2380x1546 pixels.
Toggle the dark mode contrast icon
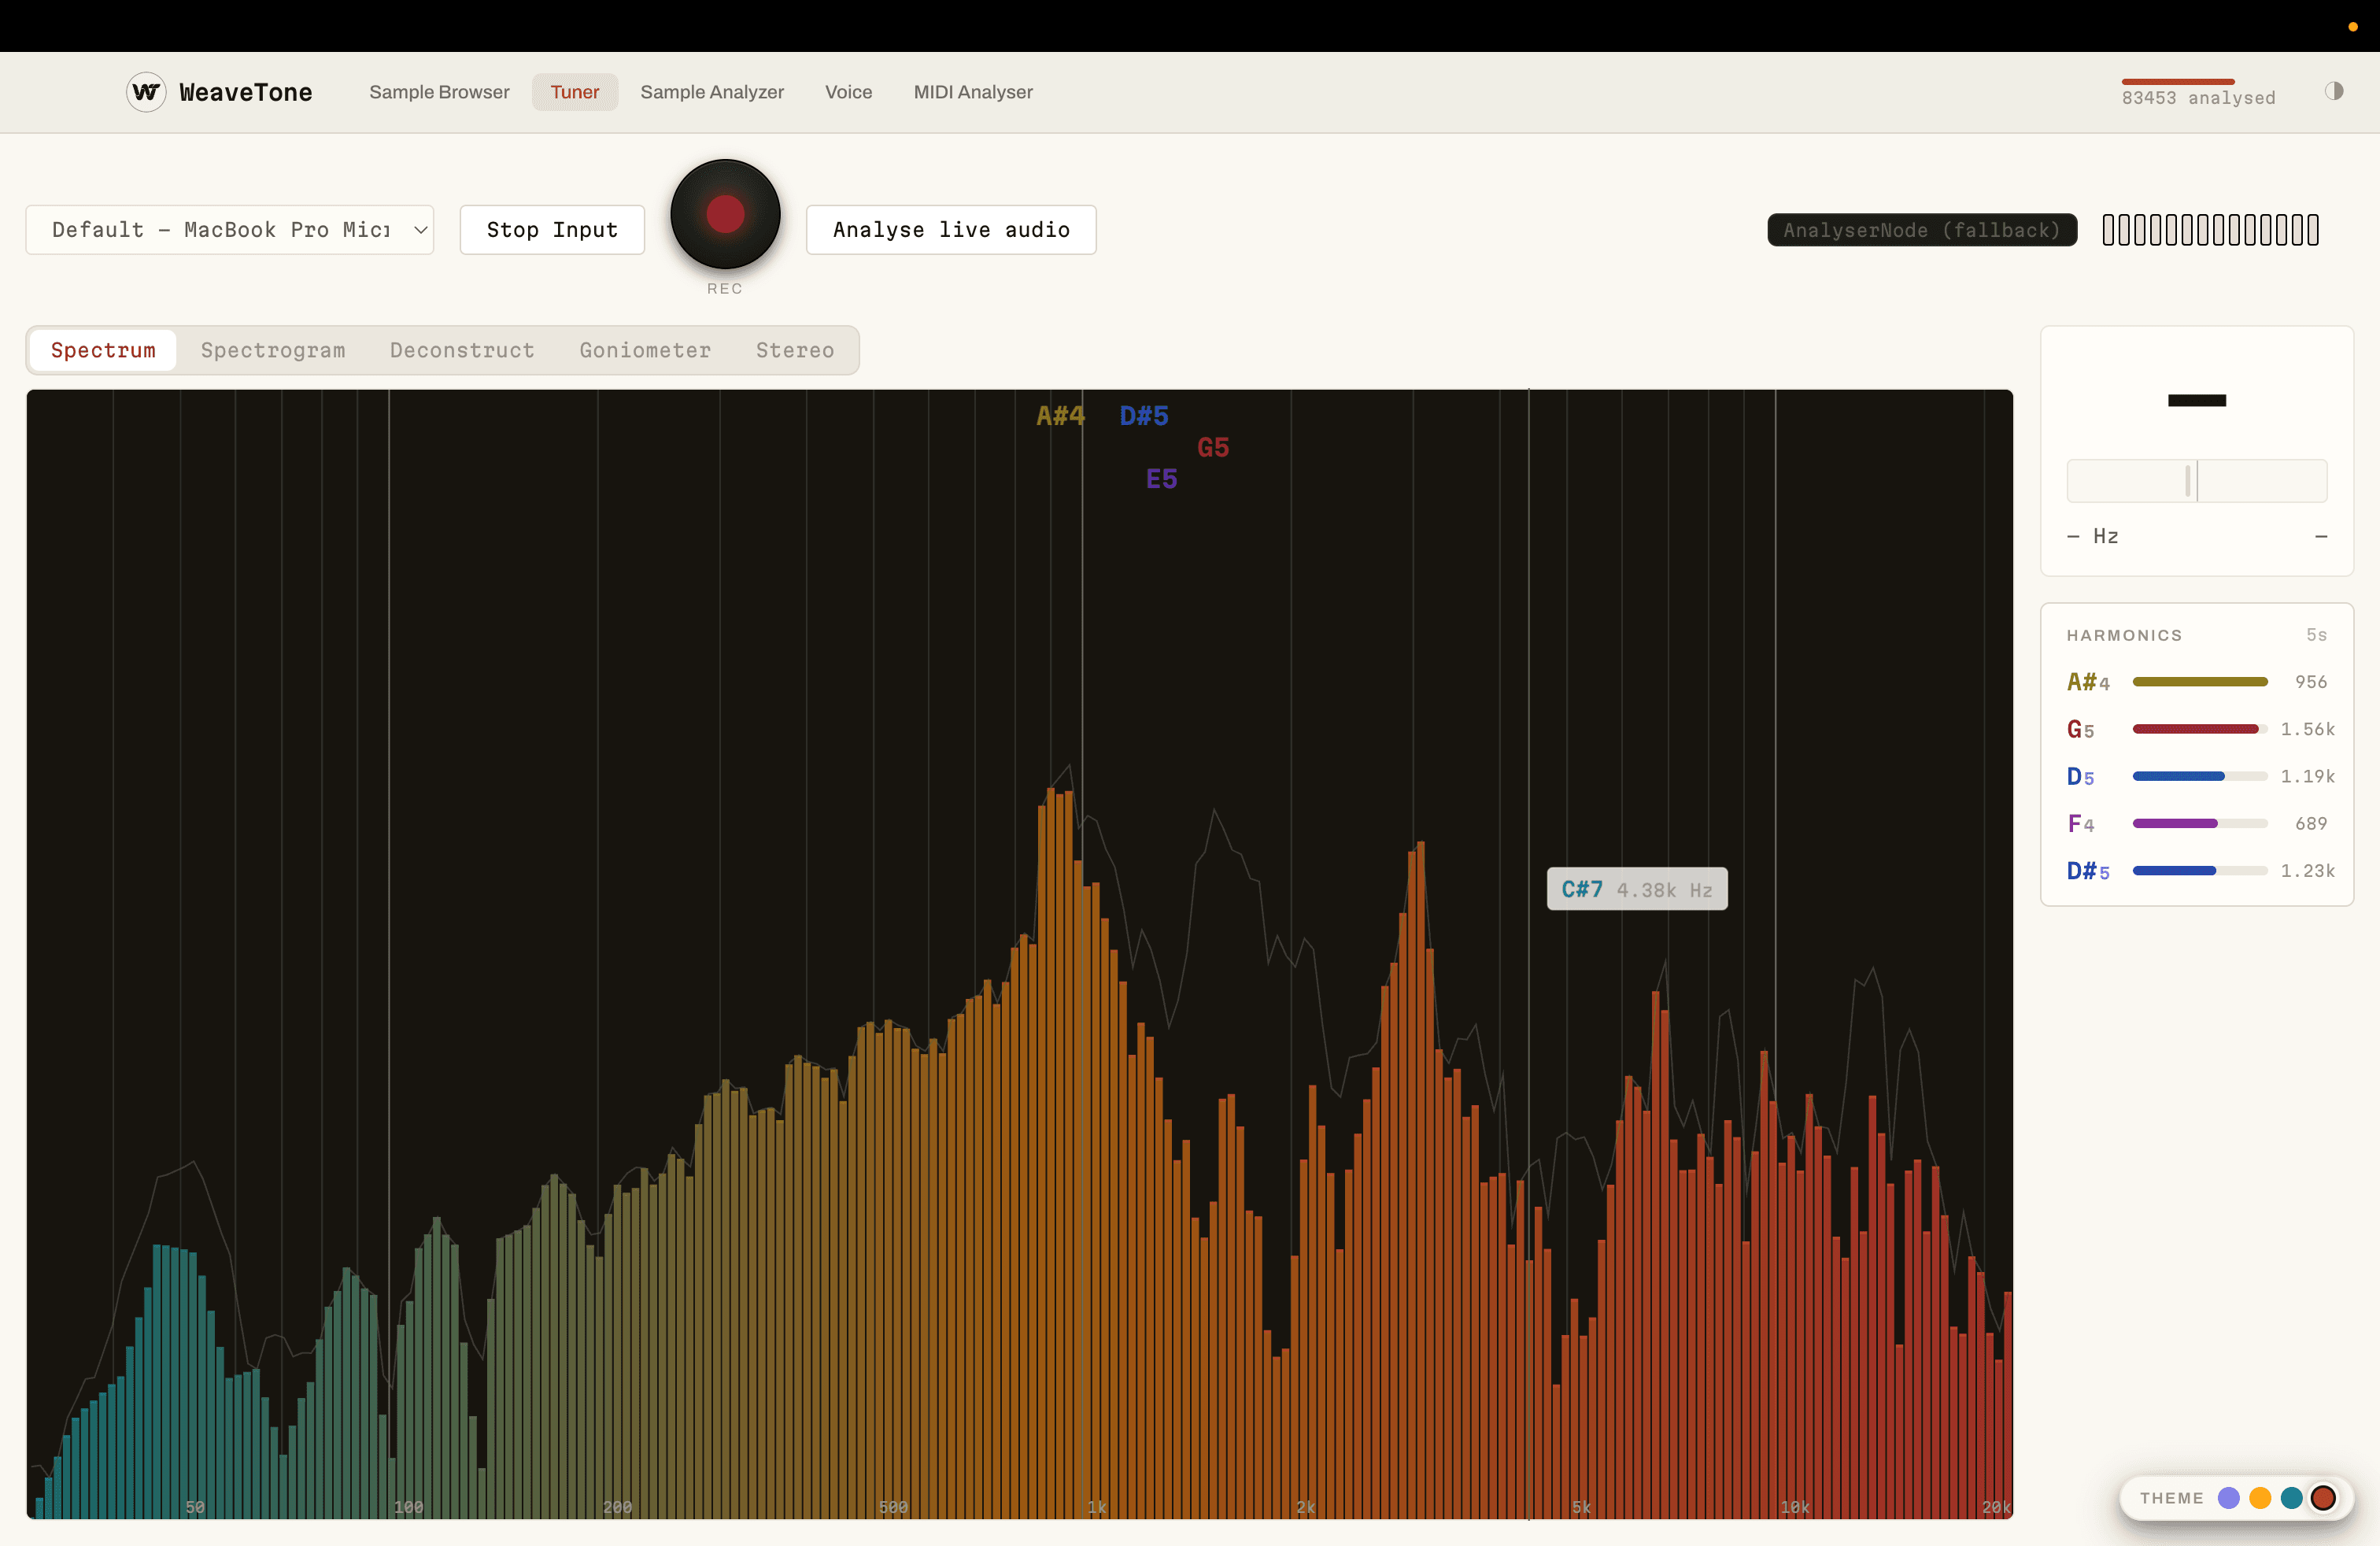coord(2334,91)
